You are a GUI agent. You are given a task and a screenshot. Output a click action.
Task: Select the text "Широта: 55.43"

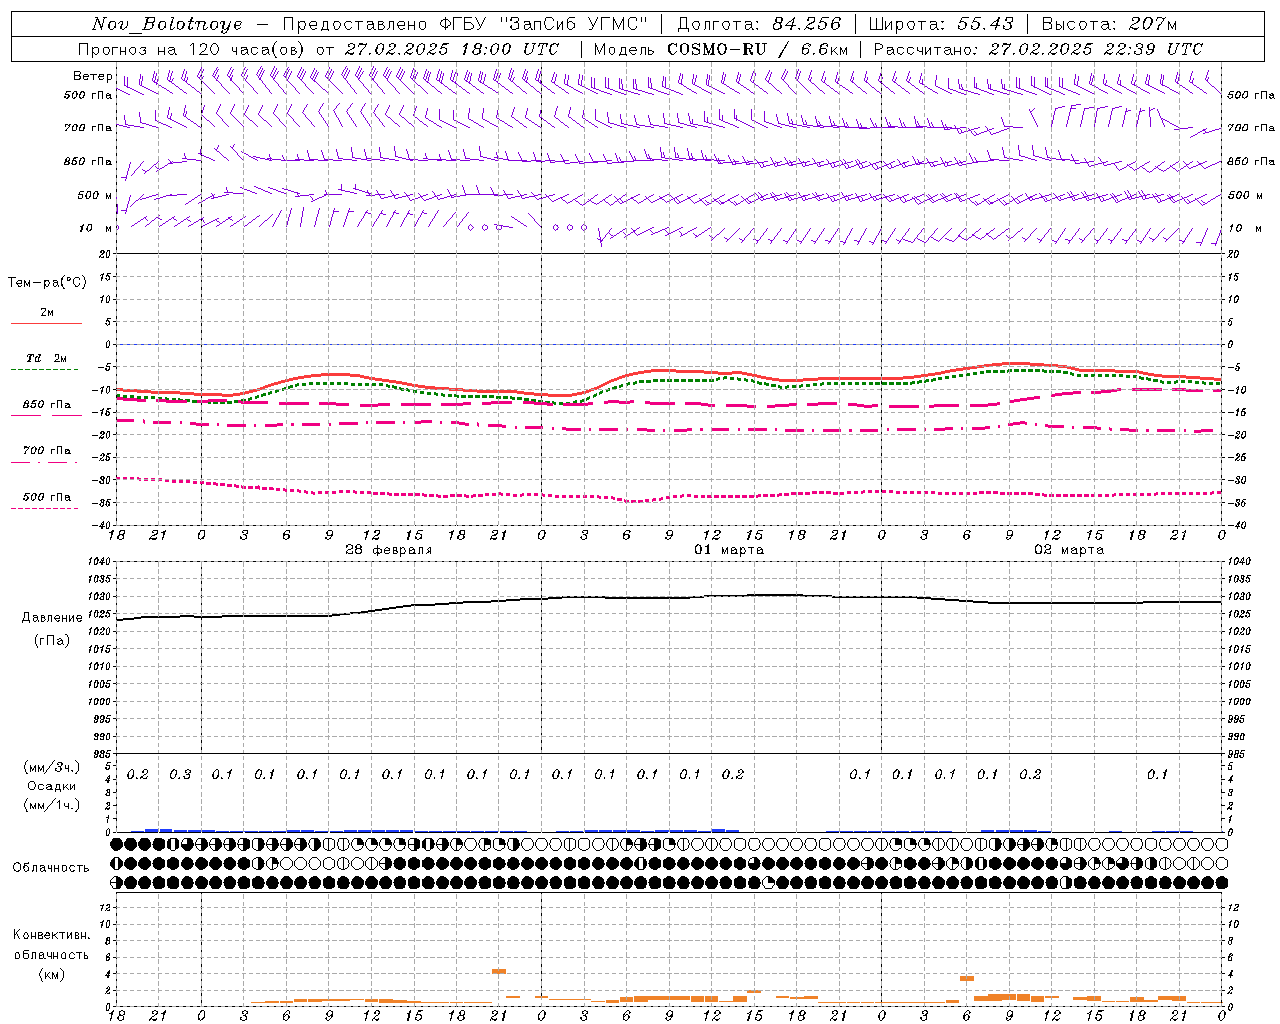pos(941,24)
